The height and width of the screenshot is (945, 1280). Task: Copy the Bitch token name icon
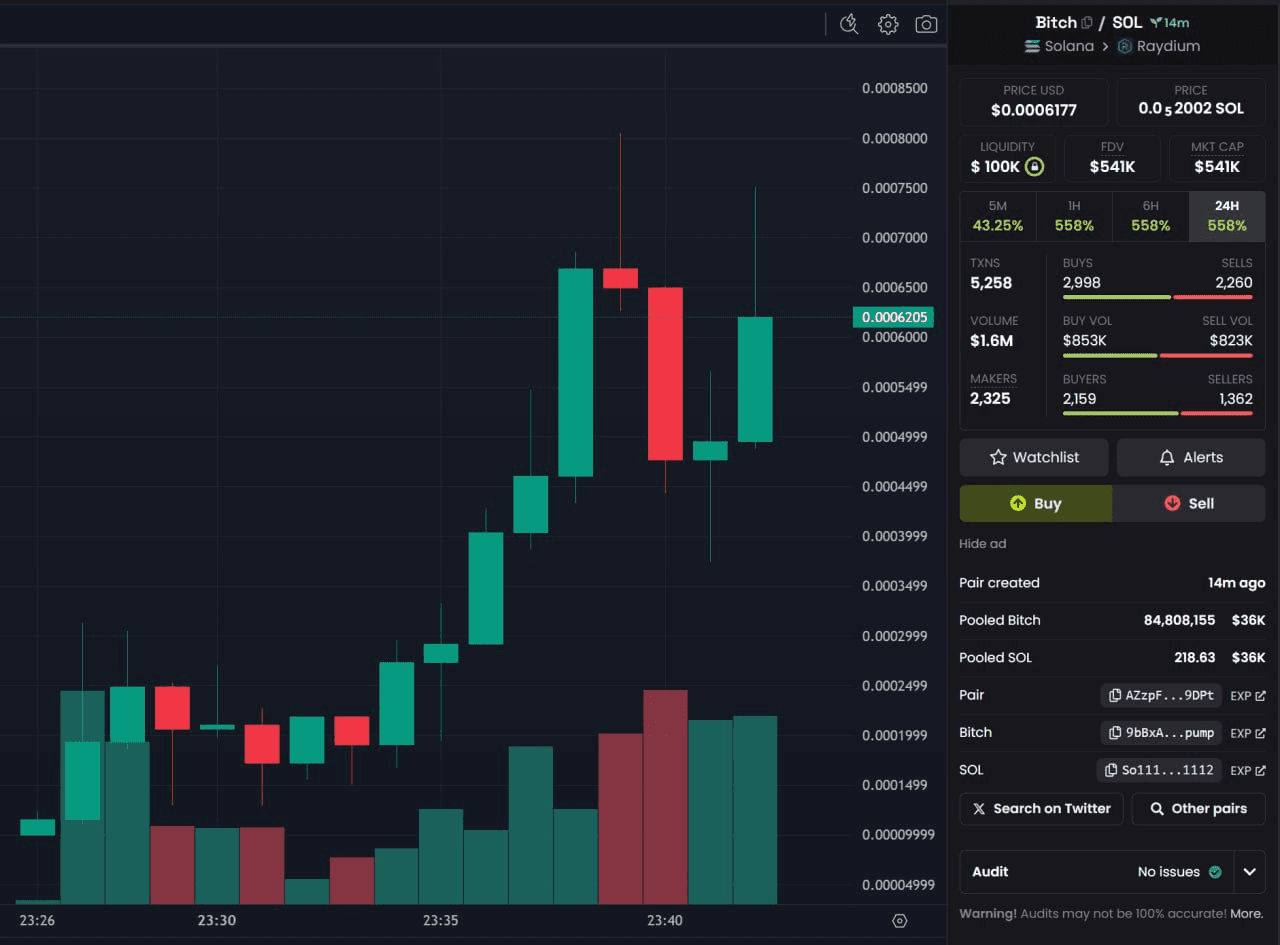[x=1087, y=22]
